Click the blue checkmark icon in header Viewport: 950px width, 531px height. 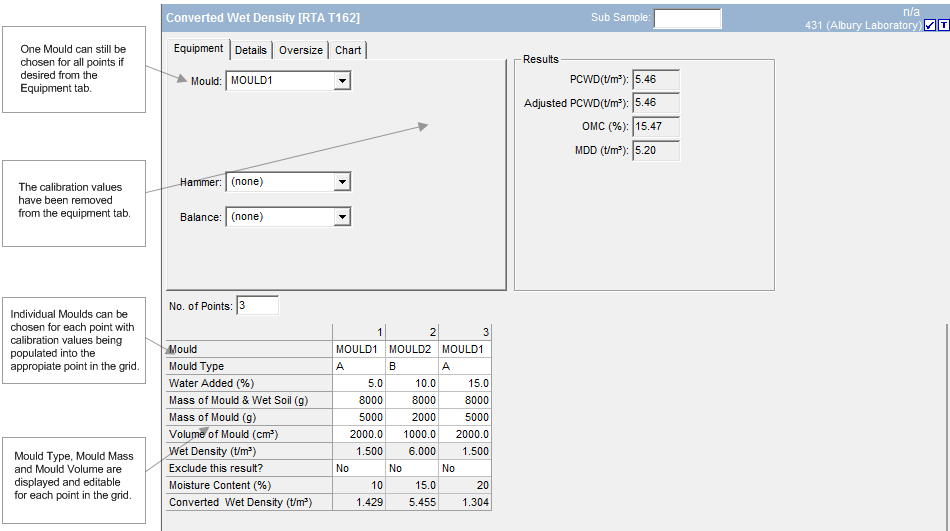click(x=930, y=25)
